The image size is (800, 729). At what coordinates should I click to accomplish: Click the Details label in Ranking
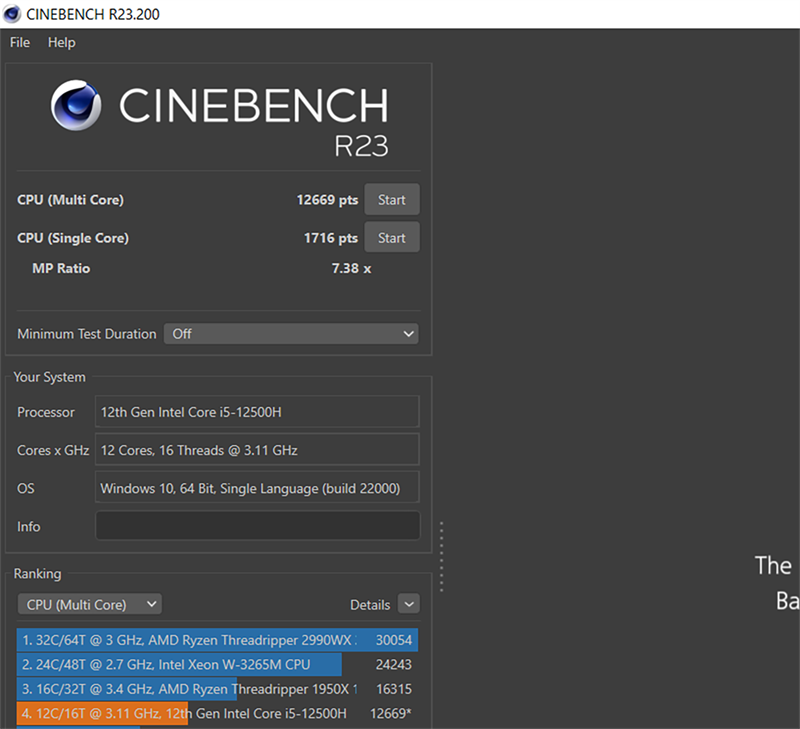[370, 605]
